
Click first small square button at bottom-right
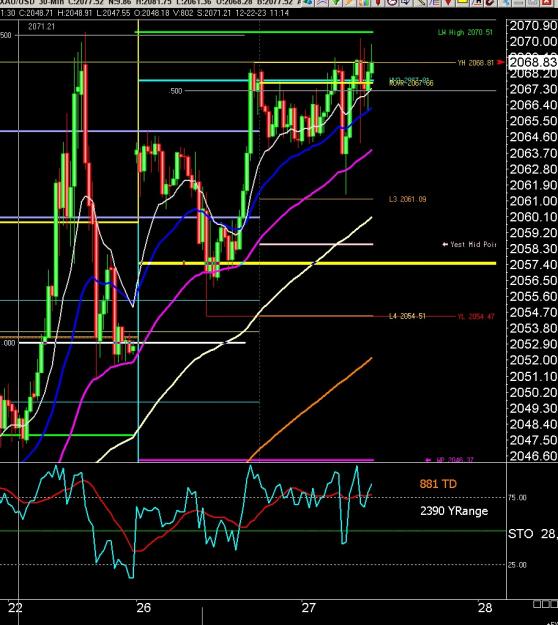coord(537,604)
